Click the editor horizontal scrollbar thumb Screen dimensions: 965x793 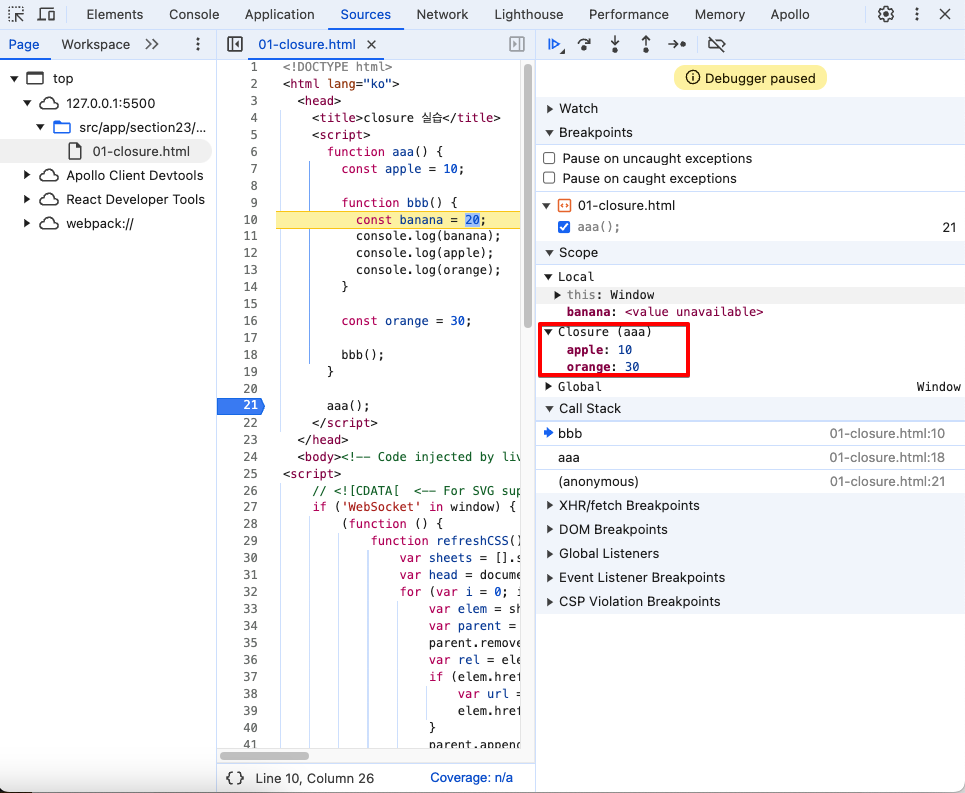click(264, 755)
